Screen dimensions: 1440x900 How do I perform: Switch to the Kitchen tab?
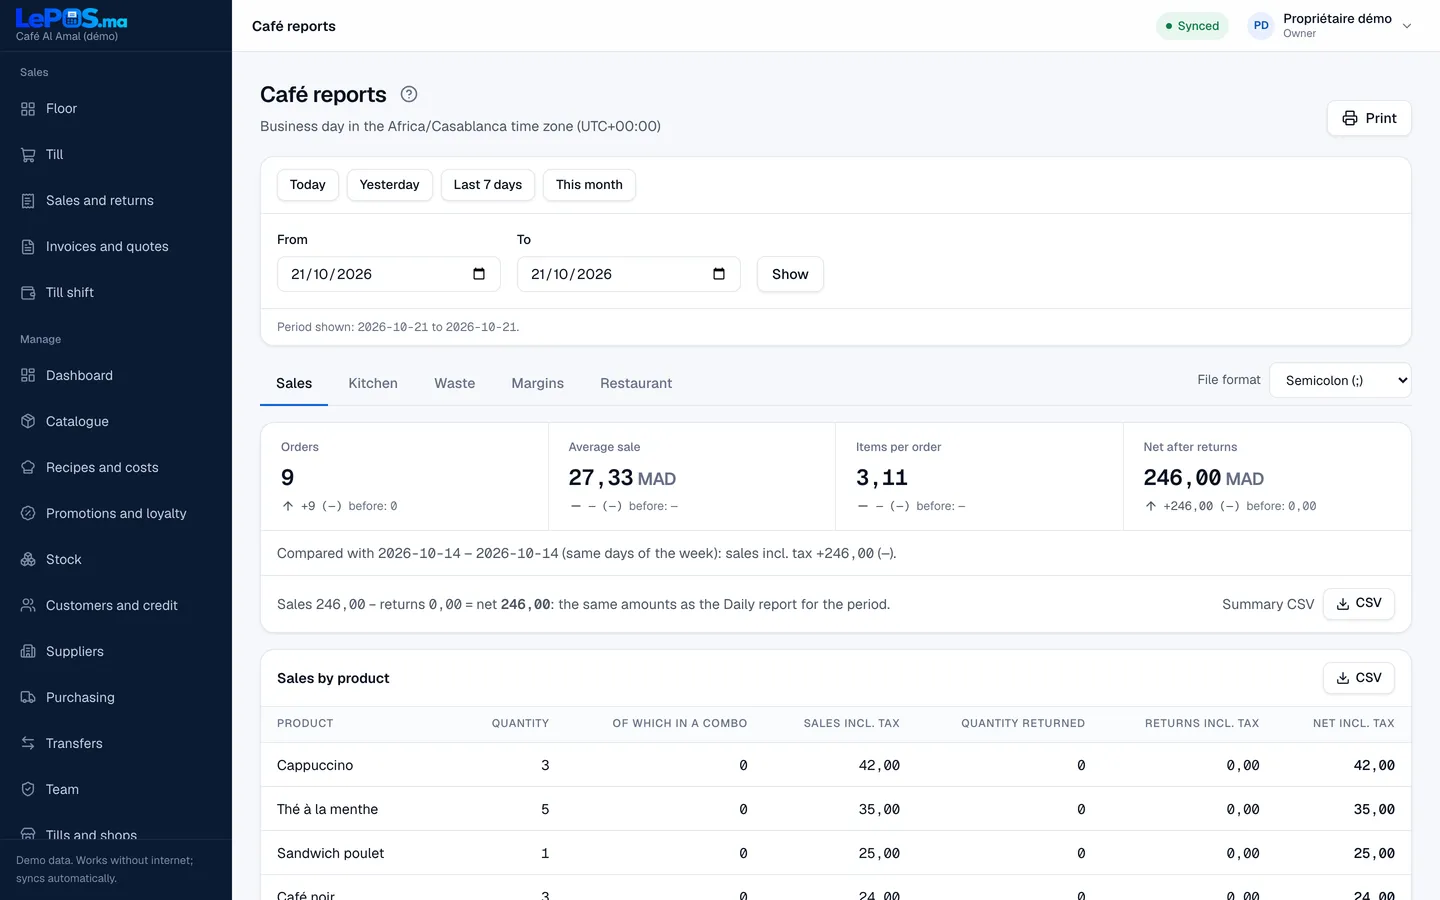(373, 384)
